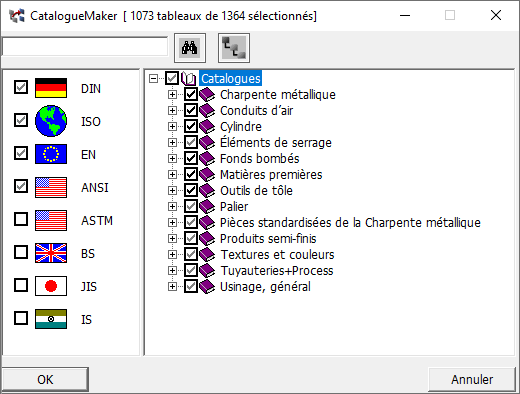Click the US flag icon next to ASTM
520x394 pixels.
pos(51,220)
